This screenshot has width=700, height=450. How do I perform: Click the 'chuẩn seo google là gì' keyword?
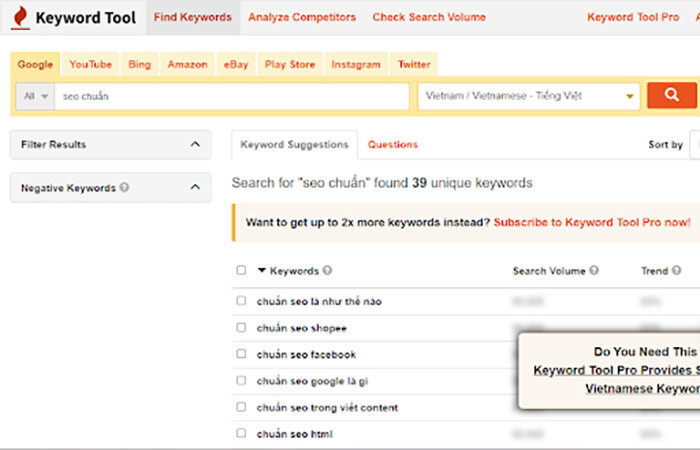coord(312,381)
